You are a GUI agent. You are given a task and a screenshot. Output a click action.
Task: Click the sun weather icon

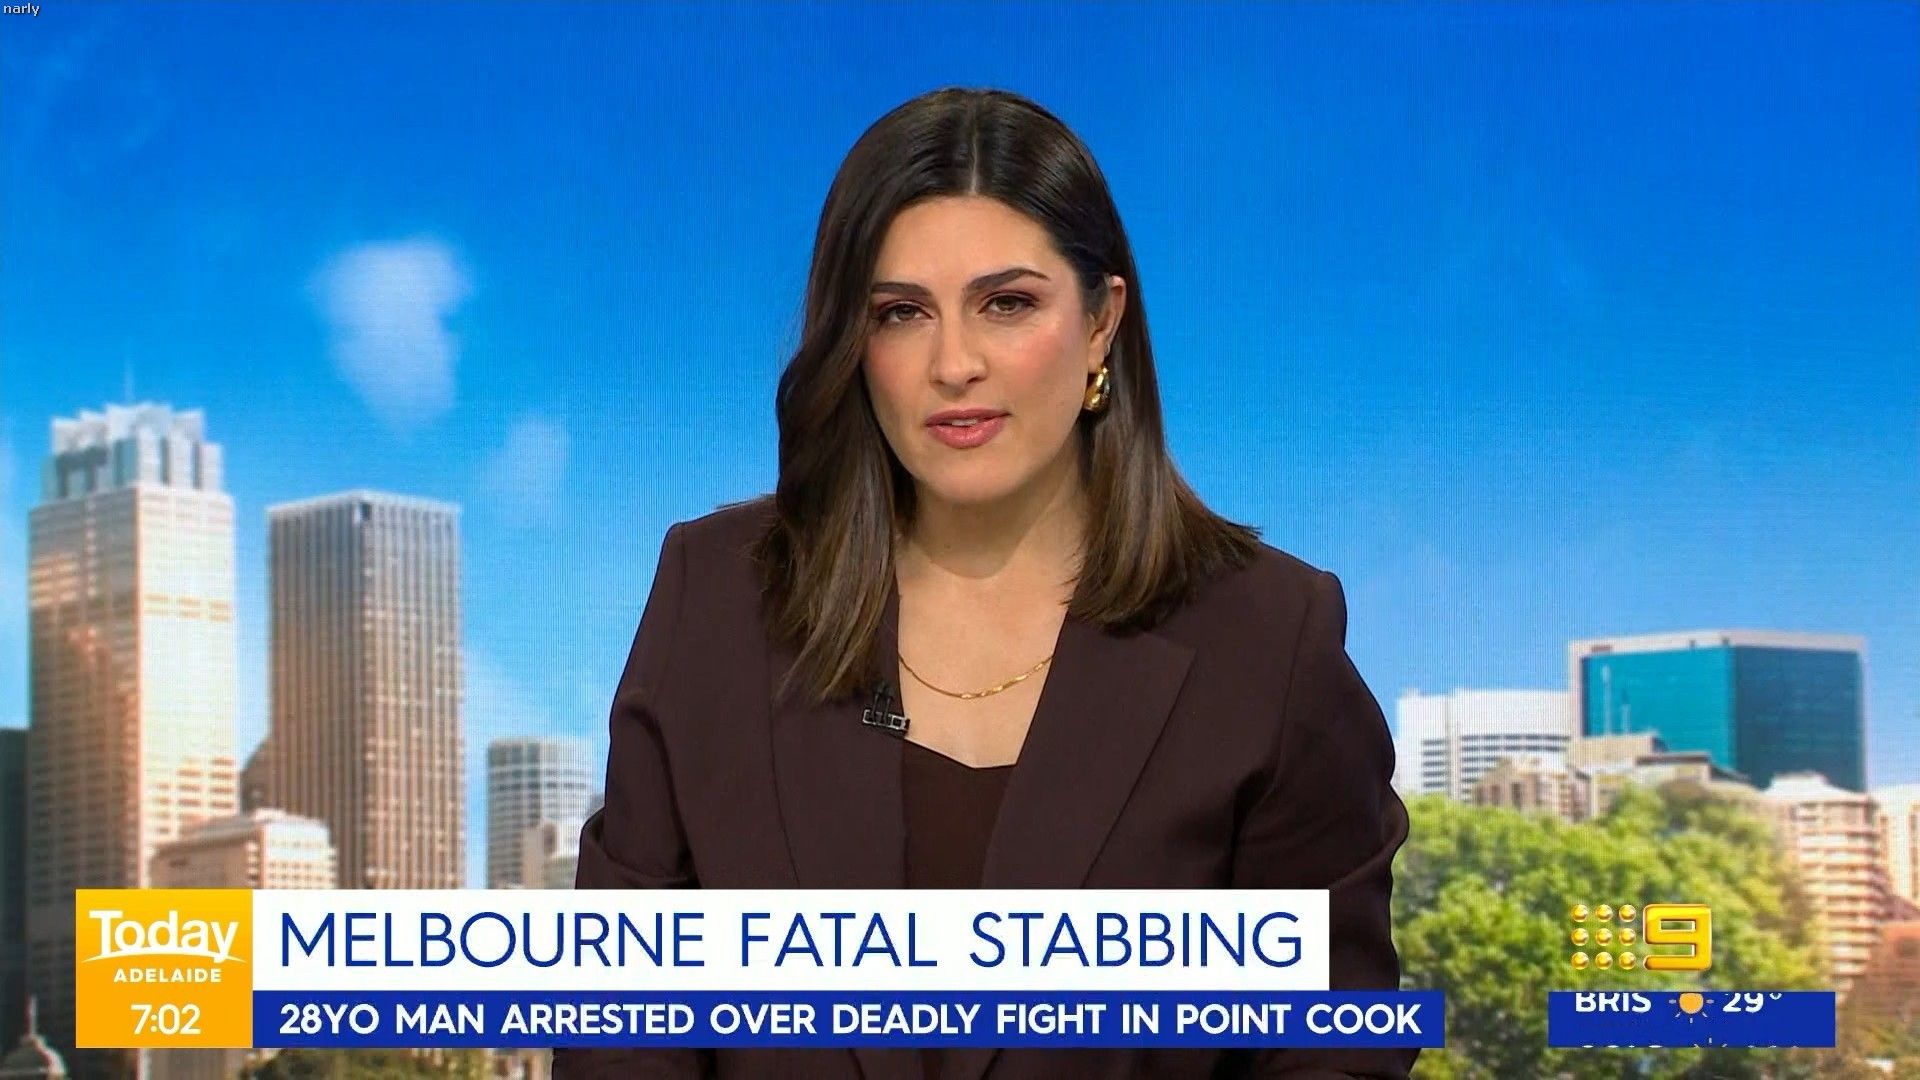point(1692,1002)
